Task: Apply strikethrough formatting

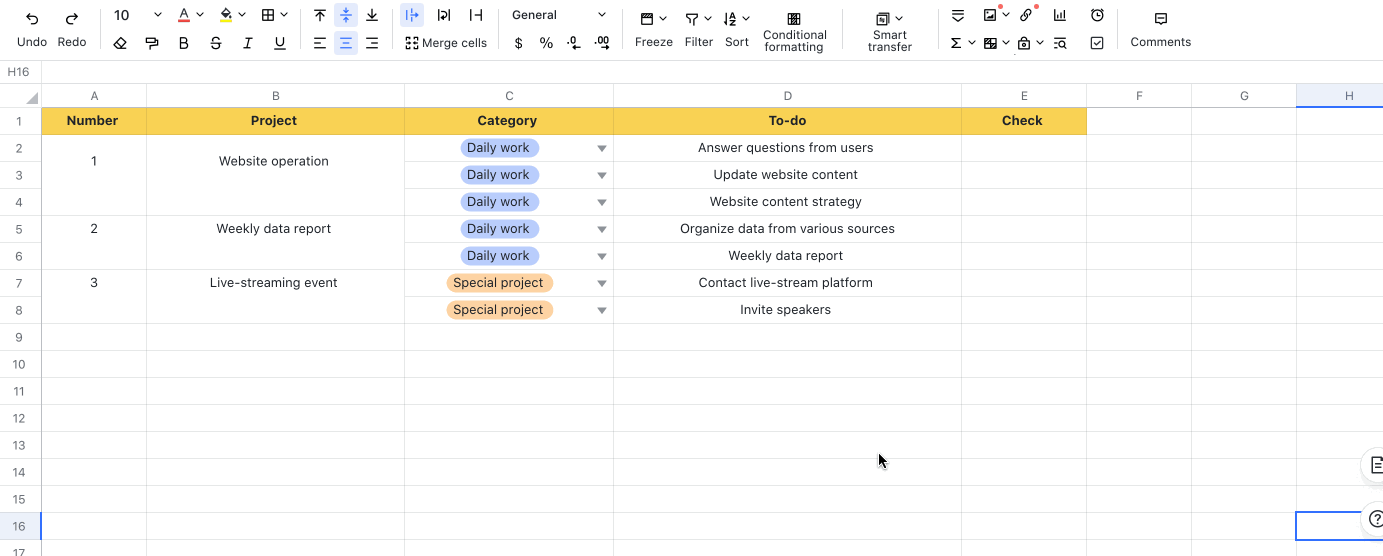Action: pos(216,43)
